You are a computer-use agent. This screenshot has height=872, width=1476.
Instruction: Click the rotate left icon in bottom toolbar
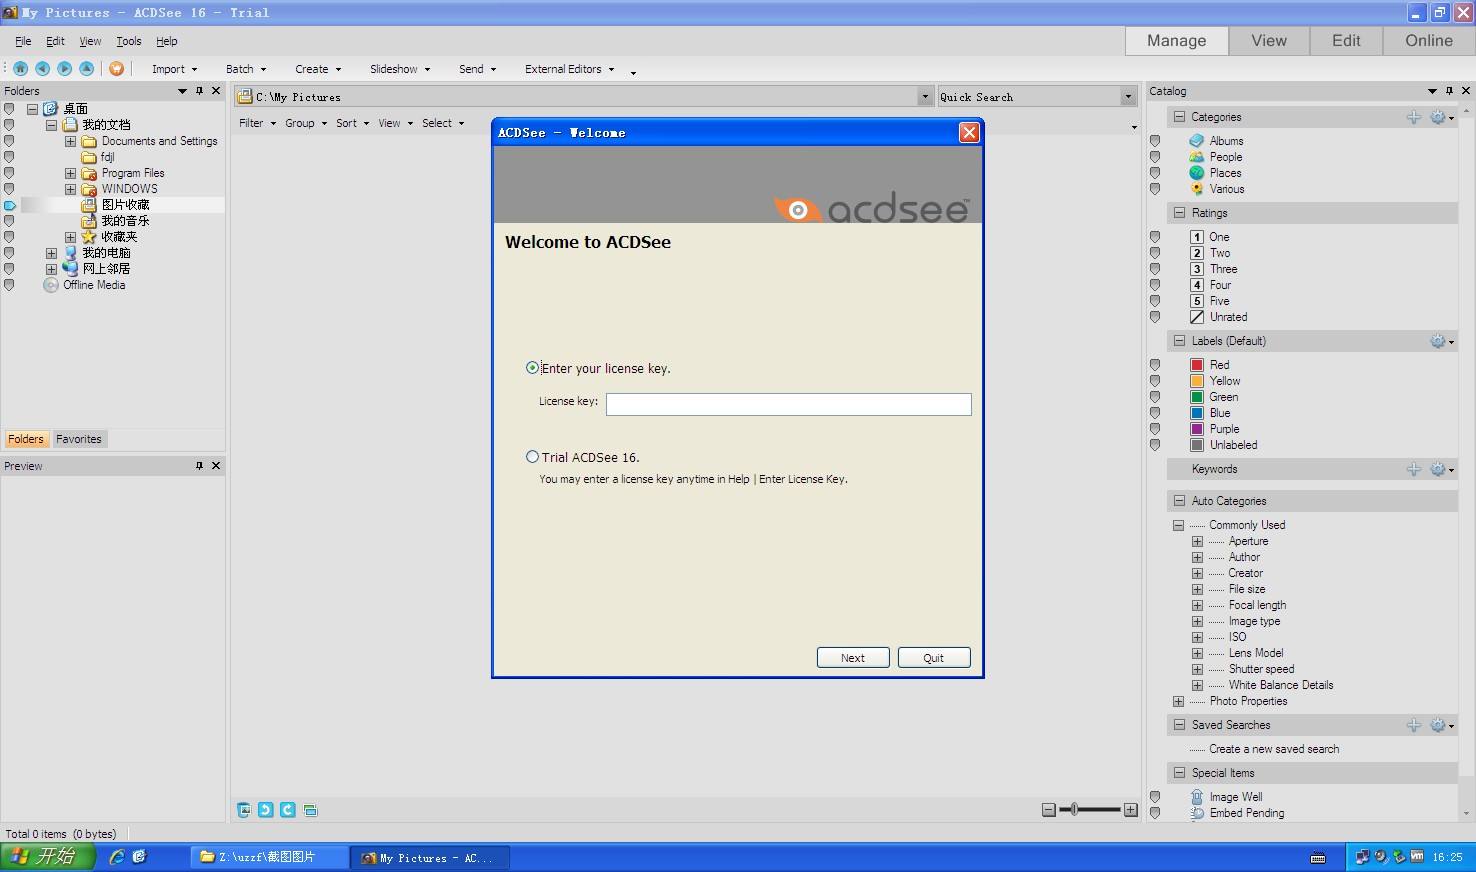coord(266,810)
